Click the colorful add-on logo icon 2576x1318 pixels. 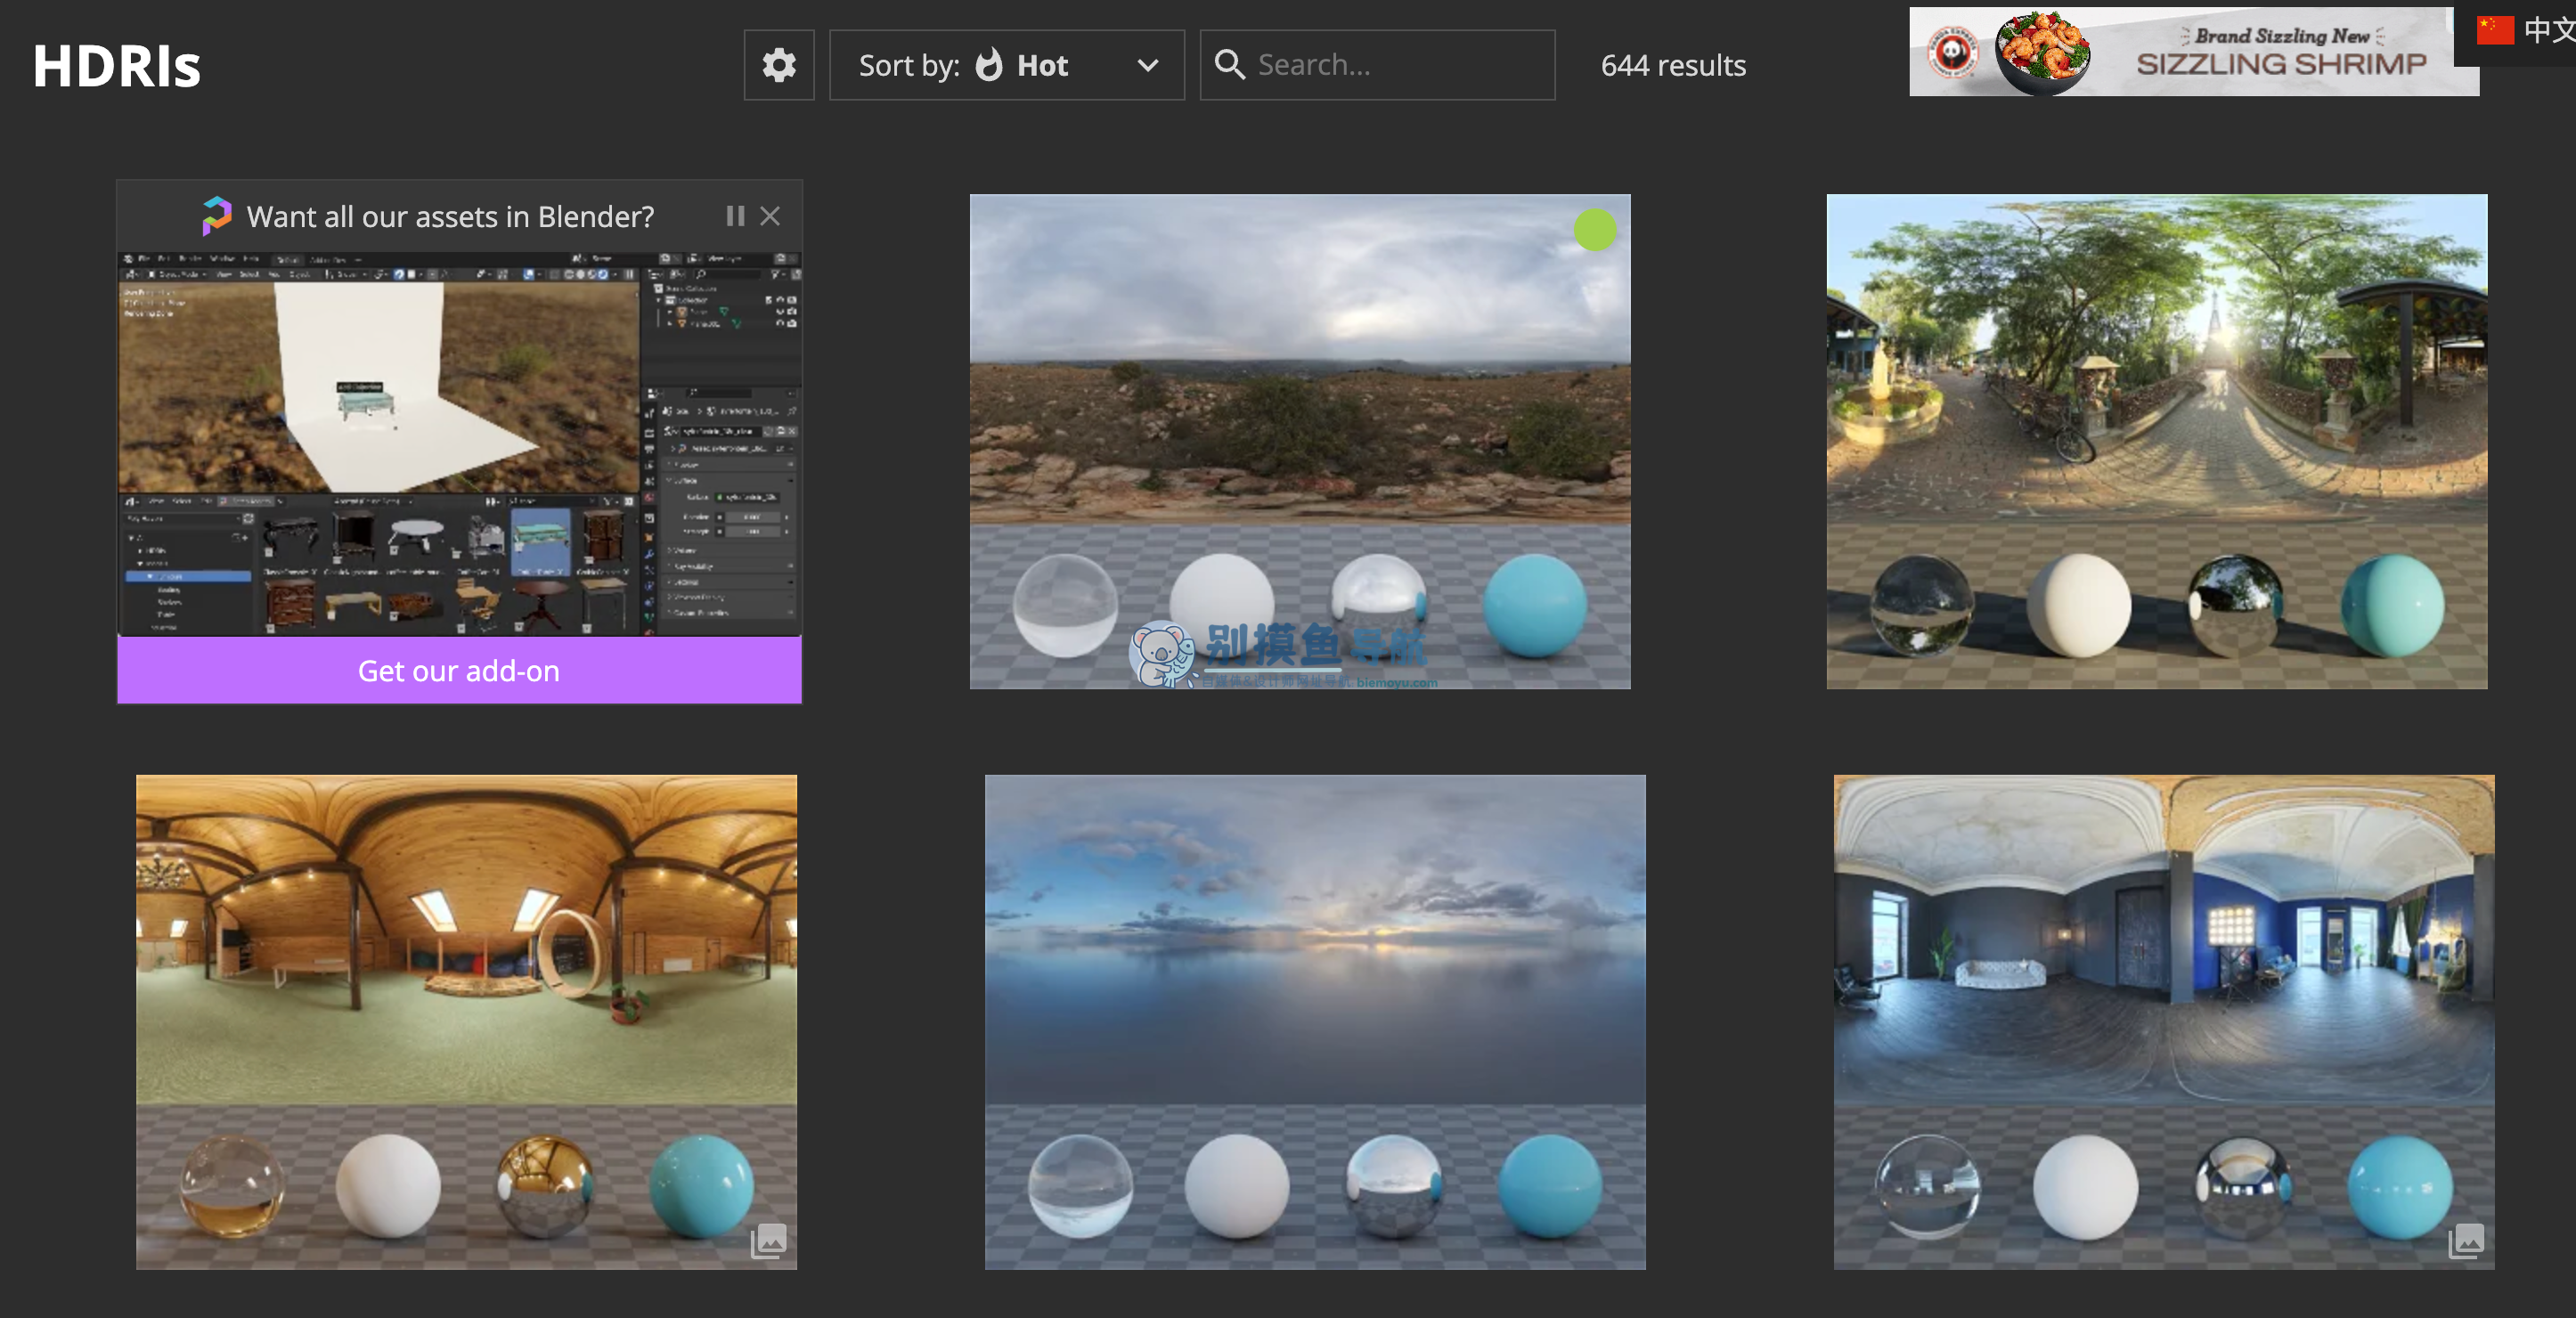[217, 216]
